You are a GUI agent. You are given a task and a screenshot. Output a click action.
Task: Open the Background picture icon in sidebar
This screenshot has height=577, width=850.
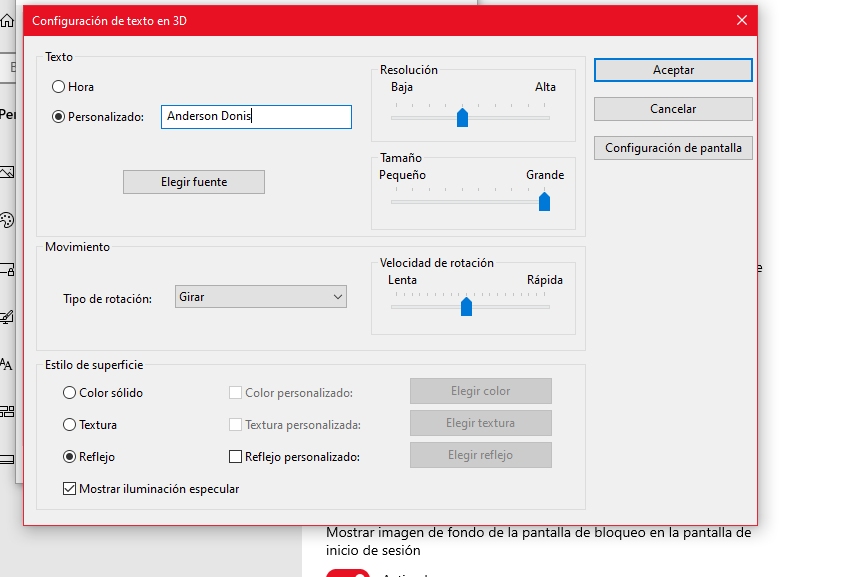tap(7, 172)
